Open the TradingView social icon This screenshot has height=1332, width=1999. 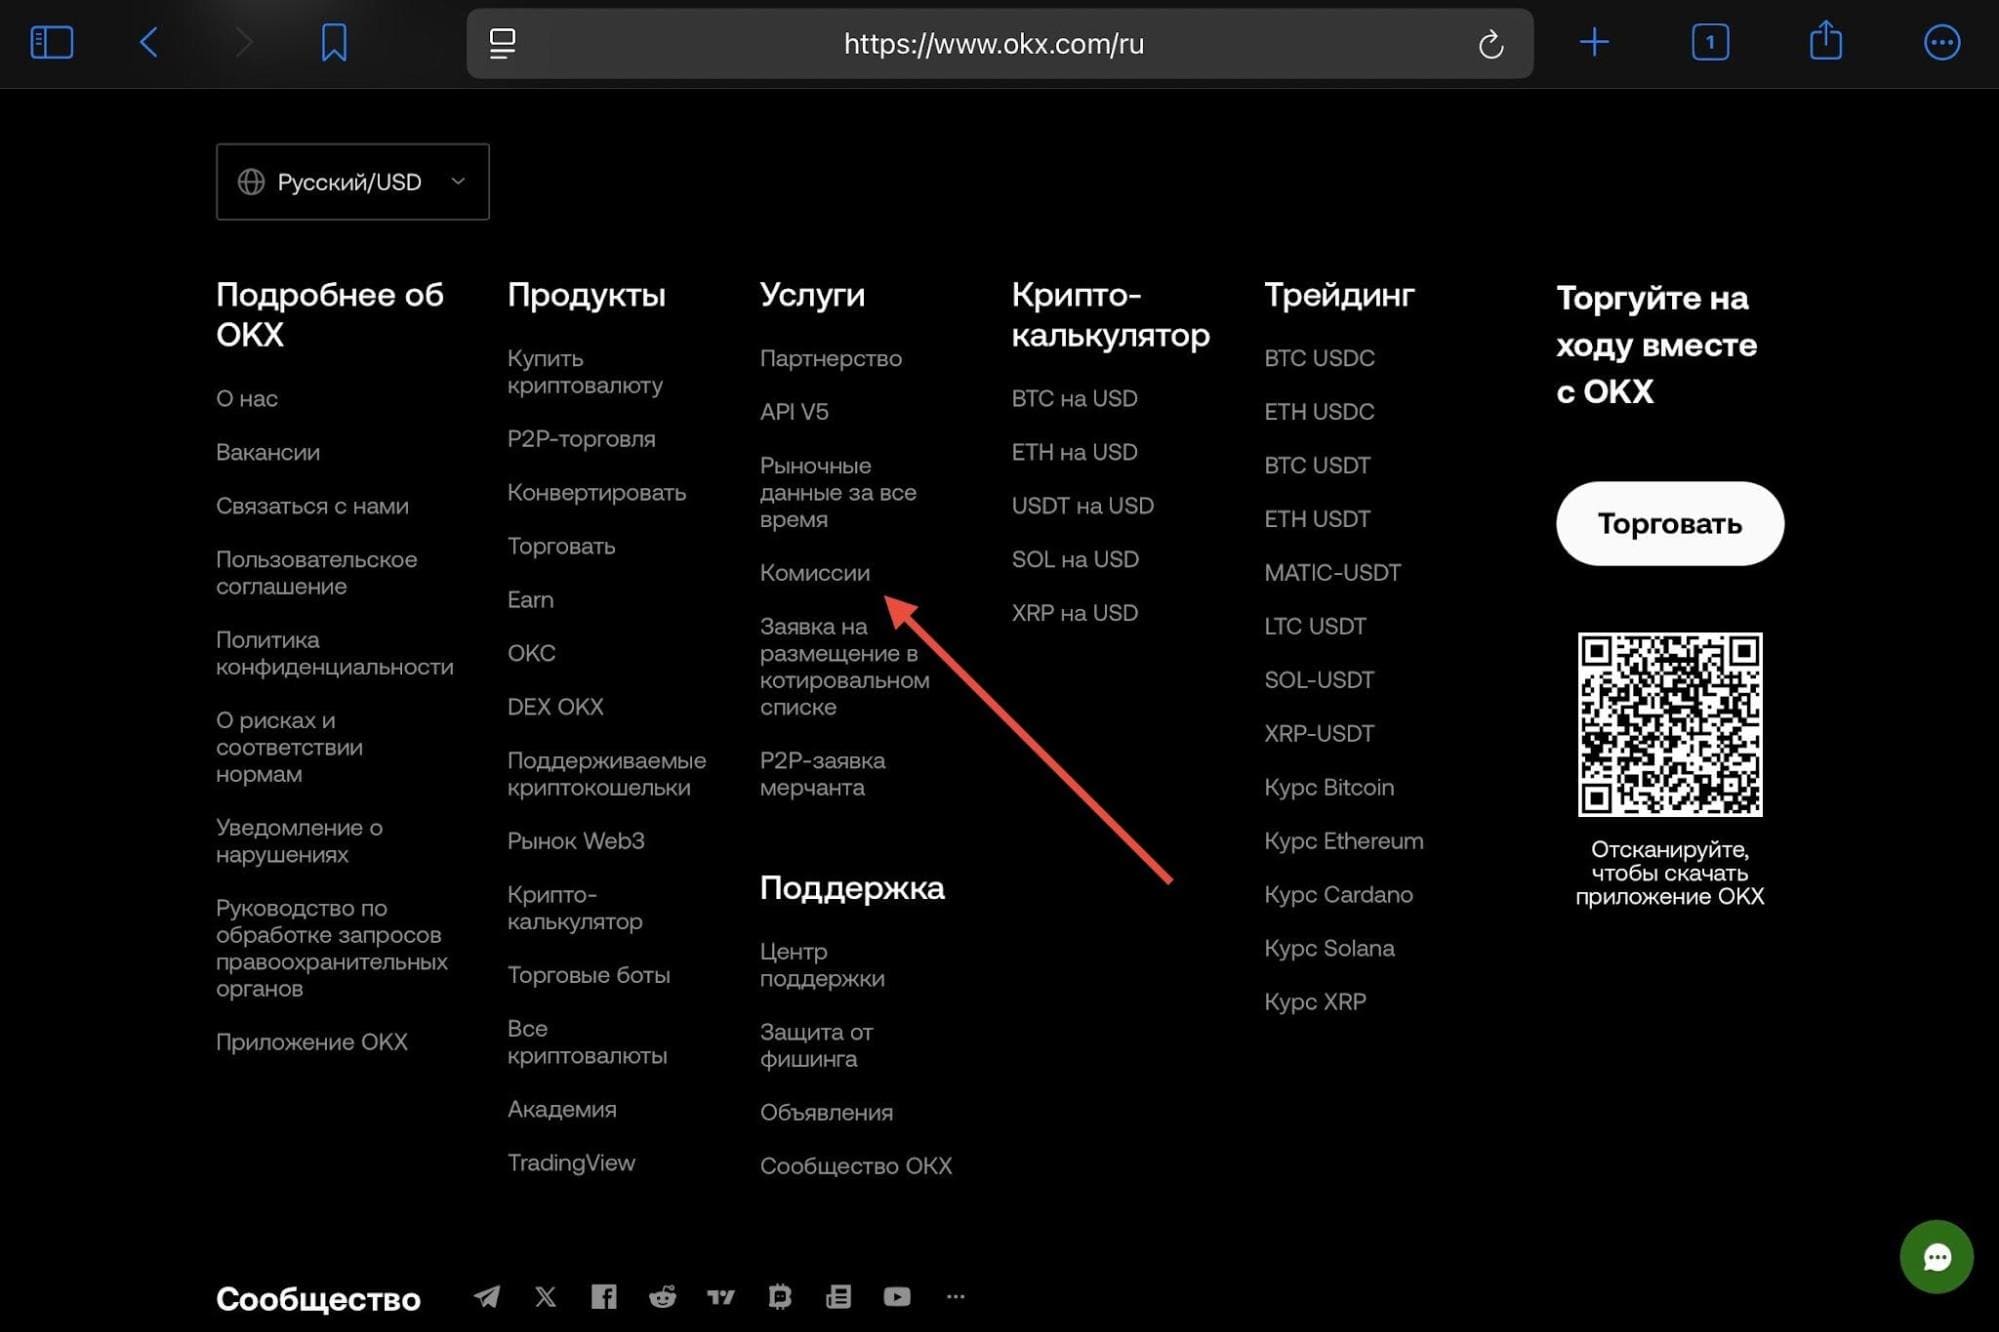tap(721, 1296)
